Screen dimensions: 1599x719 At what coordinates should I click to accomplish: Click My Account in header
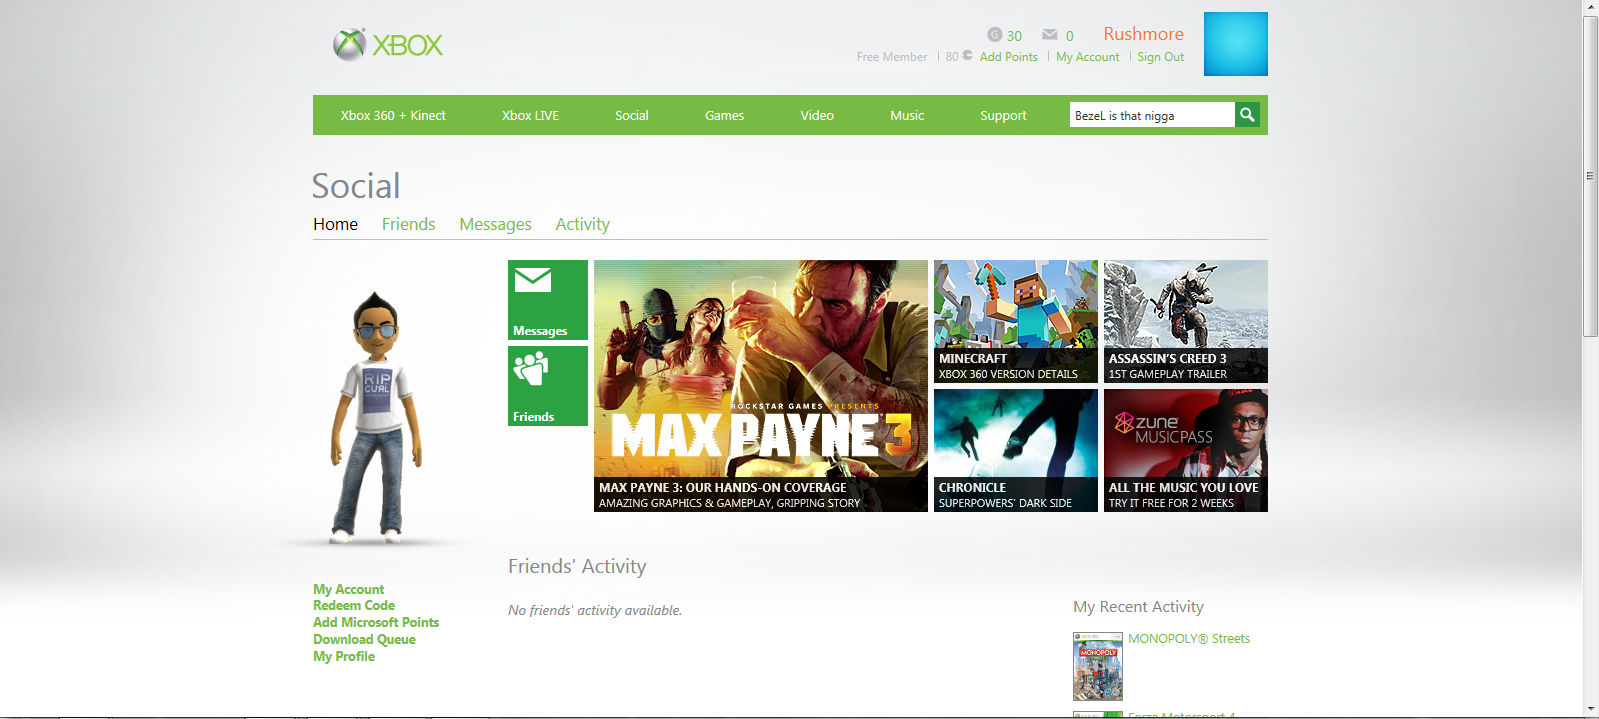pyautogui.click(x=1087, y=57)
